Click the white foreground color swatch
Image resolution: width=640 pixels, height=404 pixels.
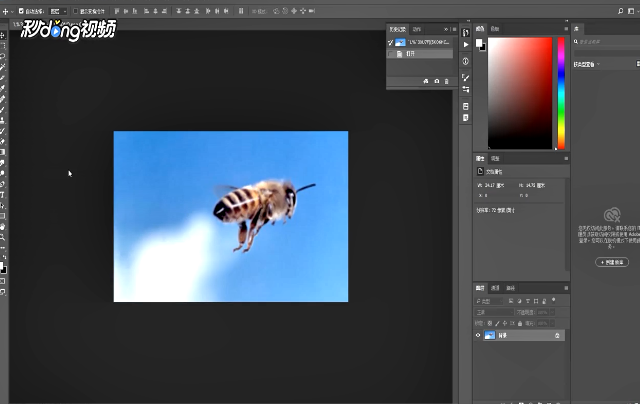point(479,42)
